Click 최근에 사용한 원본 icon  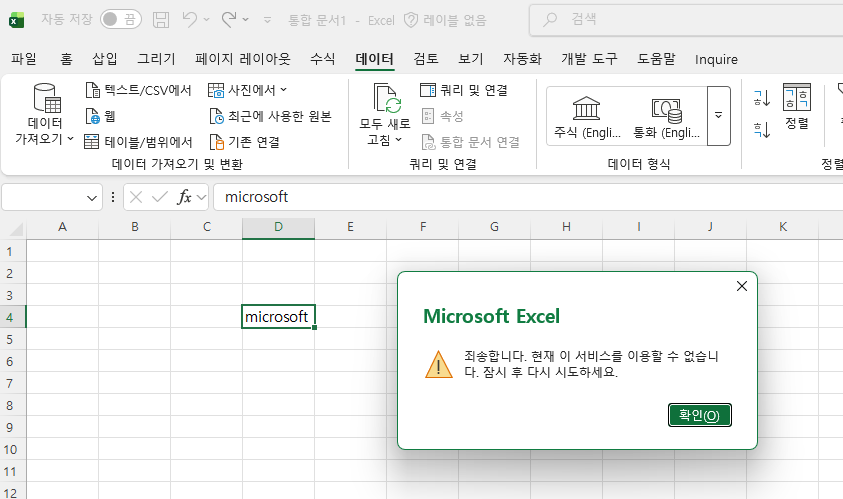216,116
